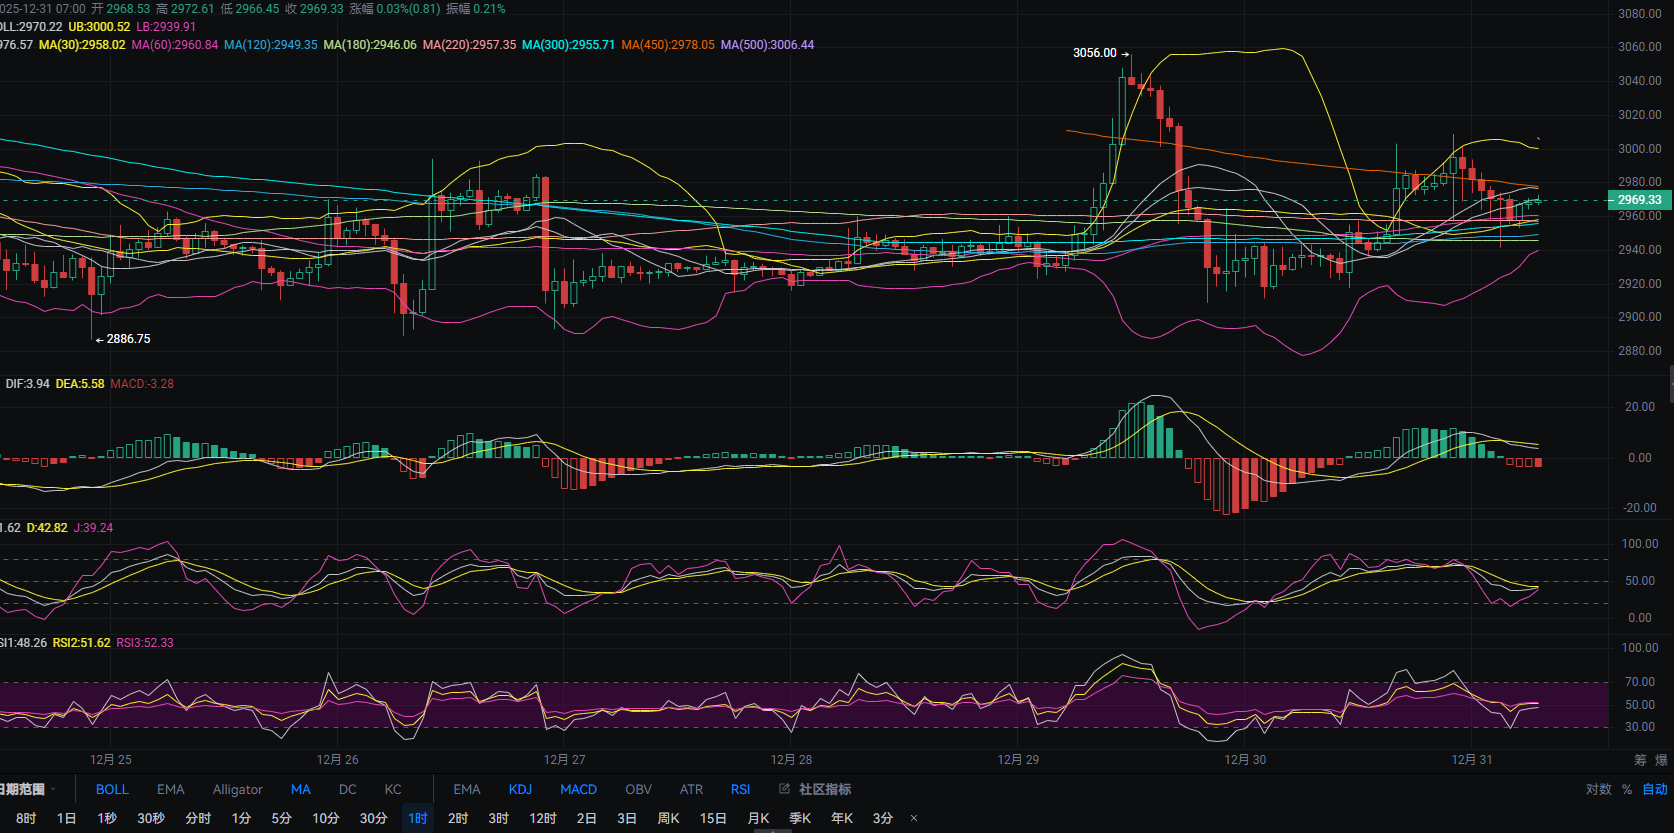The width and height of the screenshot is (1674, 833).
Task: Click the 自动 auto scale button
Action: [x=1655, y=789]
